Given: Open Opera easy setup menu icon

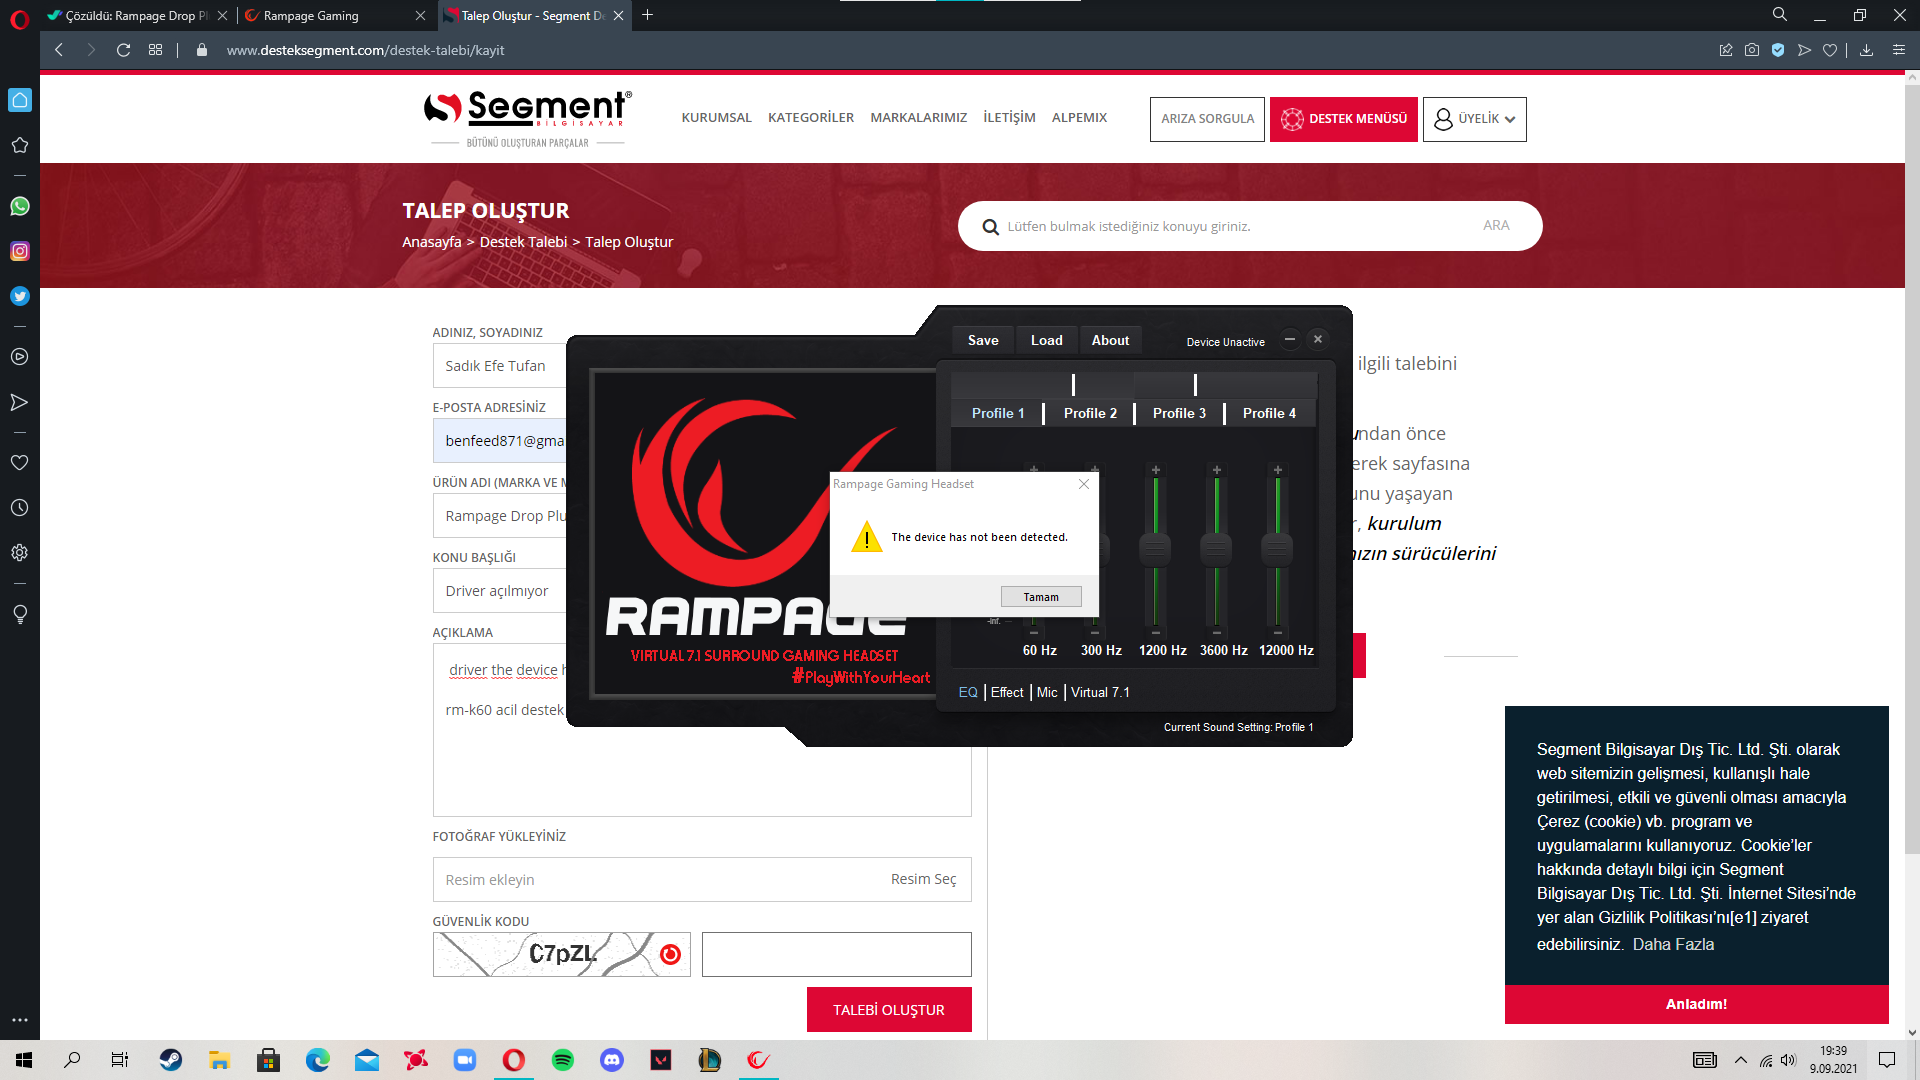Looking at the screenshot, I should coord(1899,50).
